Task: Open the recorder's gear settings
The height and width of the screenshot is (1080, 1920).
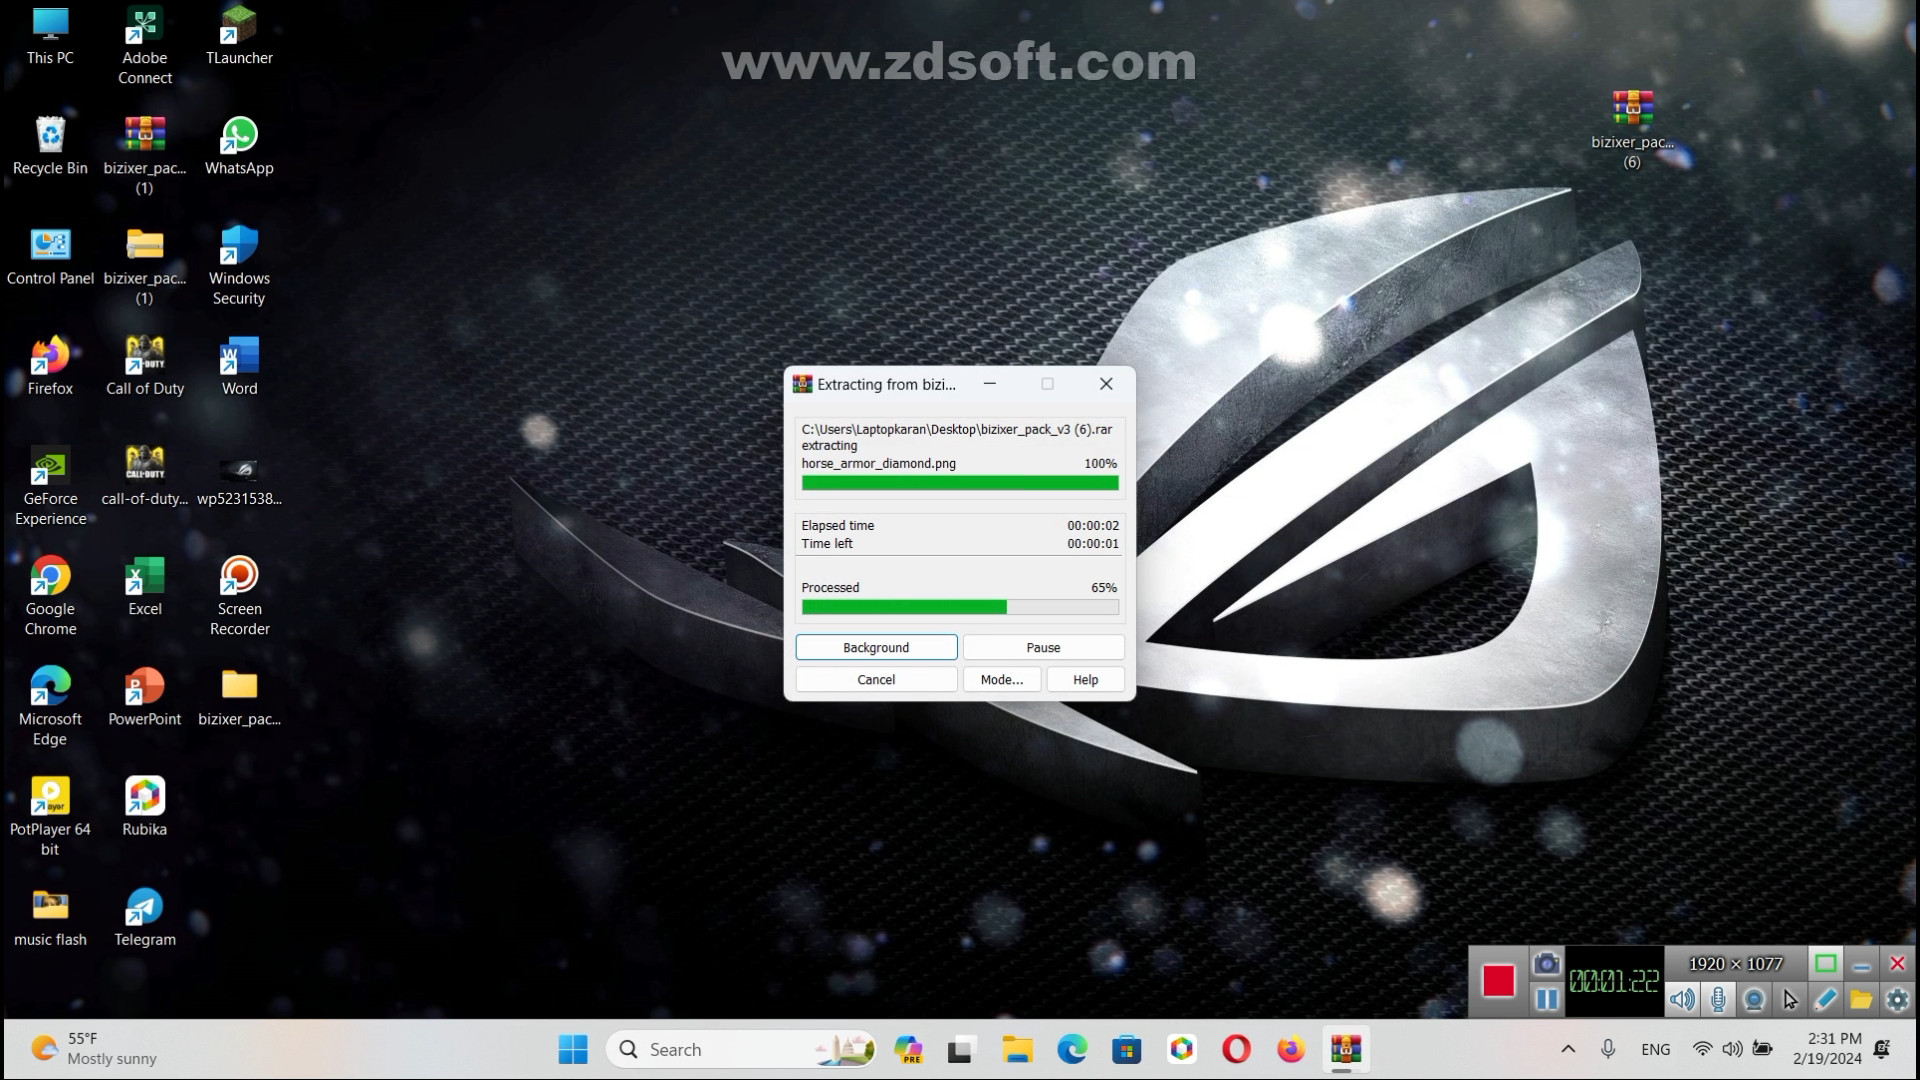Action: pyautogui.click(x=1897, y=999)
